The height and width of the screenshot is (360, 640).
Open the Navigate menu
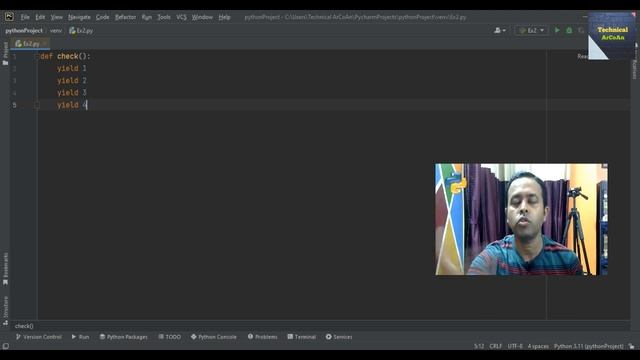pos(79,17)
